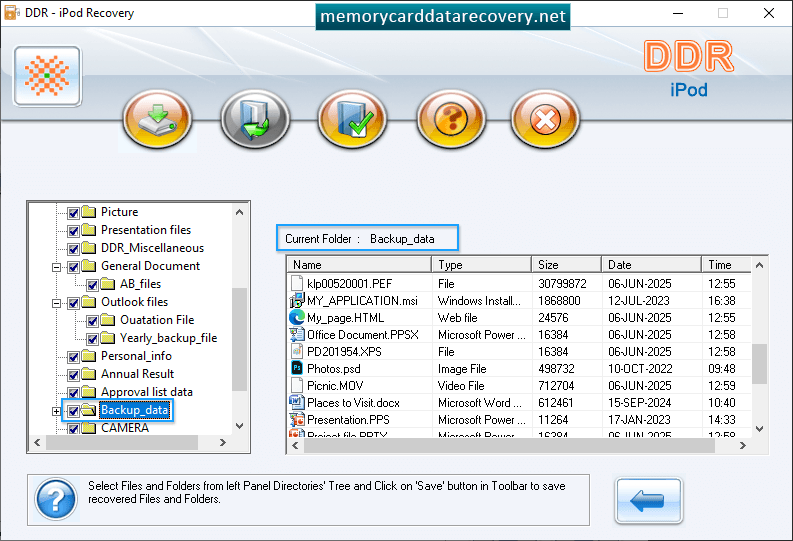Screen dimensions: 793x541
Task: Click the AB_files folder icon
Action: point(108,284)
